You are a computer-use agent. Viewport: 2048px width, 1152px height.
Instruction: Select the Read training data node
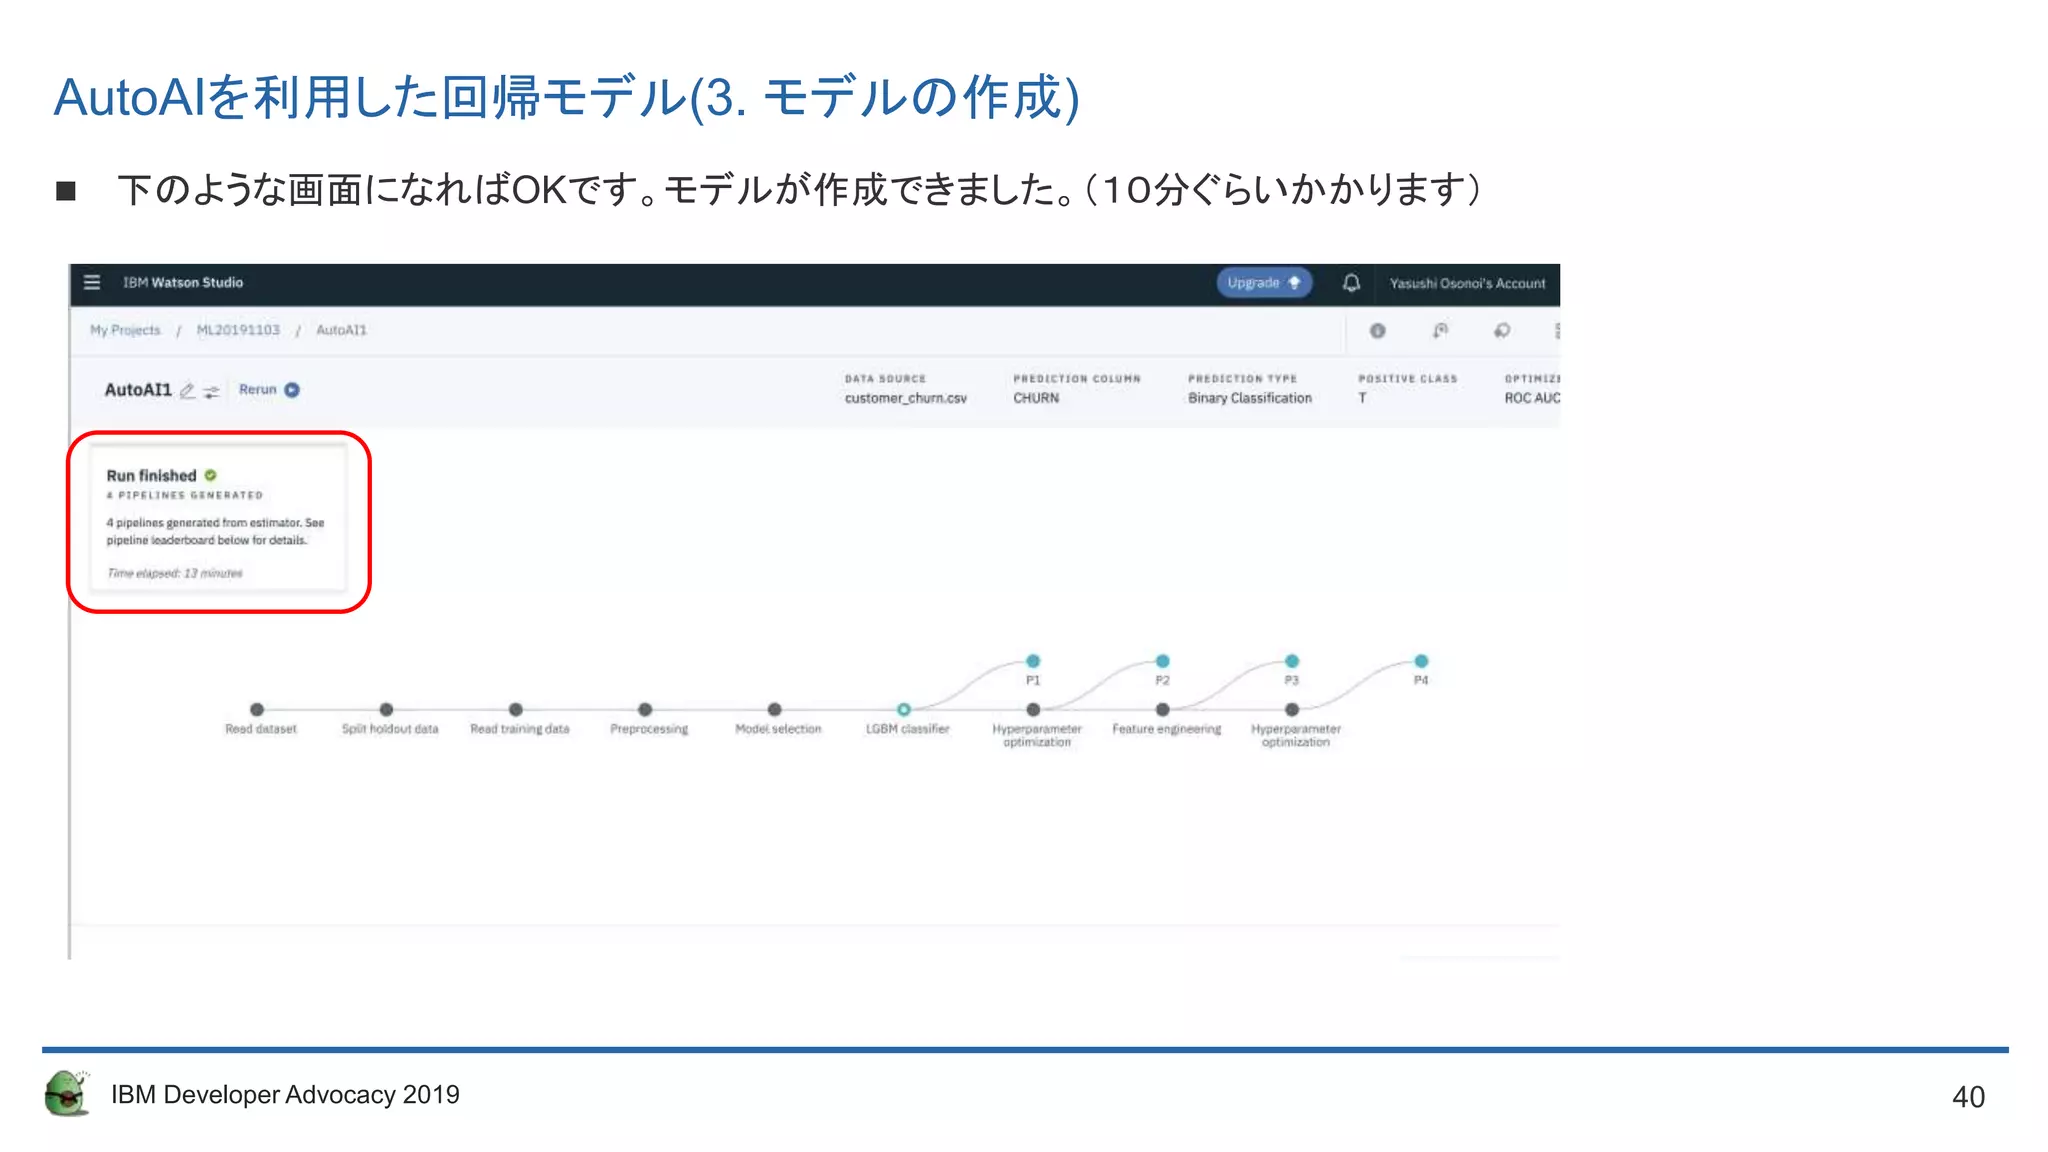(x=515, y=709)
